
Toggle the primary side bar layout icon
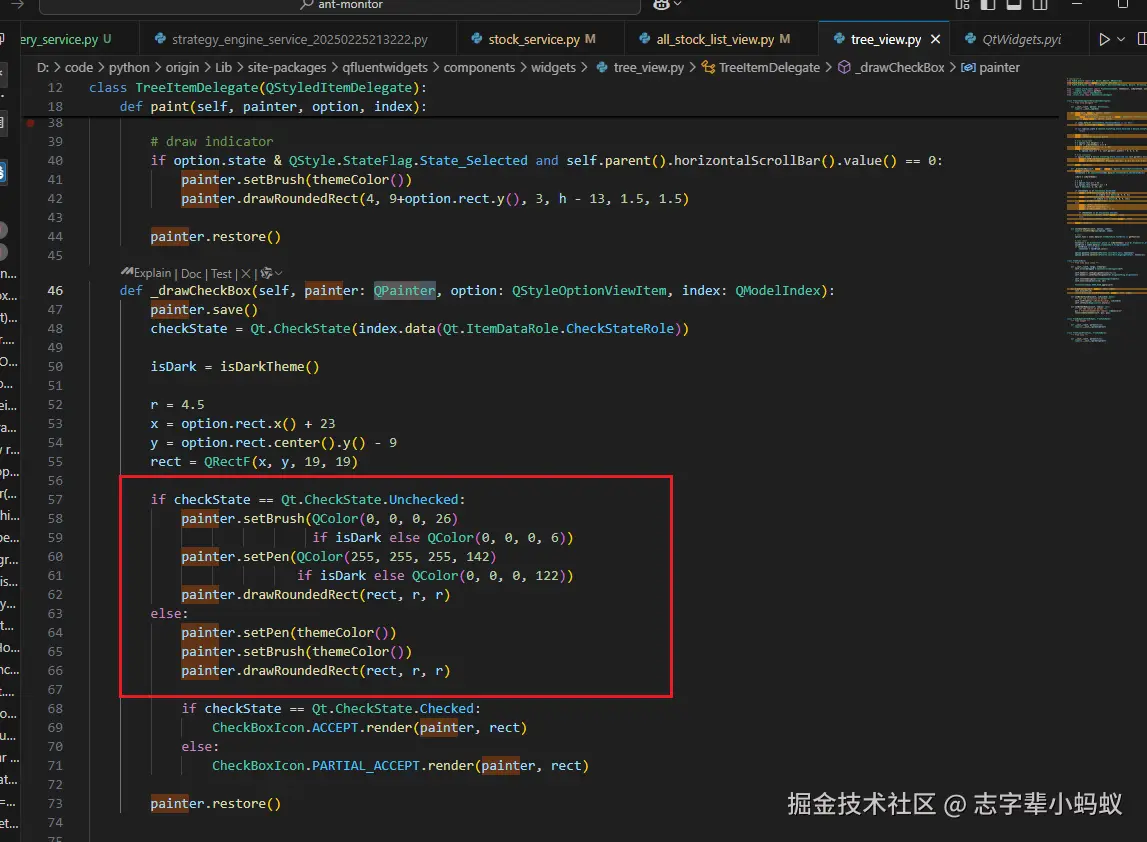tap(988, 4)
